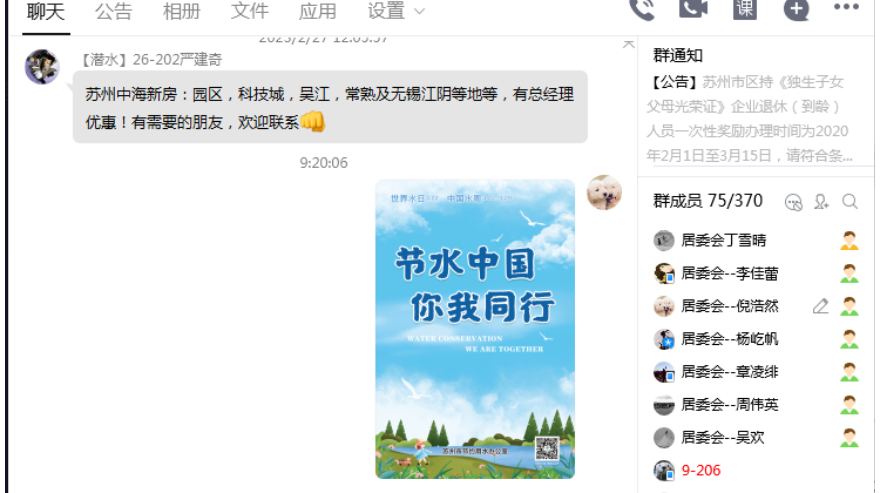Screen dimensions: 880x493
Task: Expand the 设置 dropdown arrow
Action: click(x=419, y=11)
